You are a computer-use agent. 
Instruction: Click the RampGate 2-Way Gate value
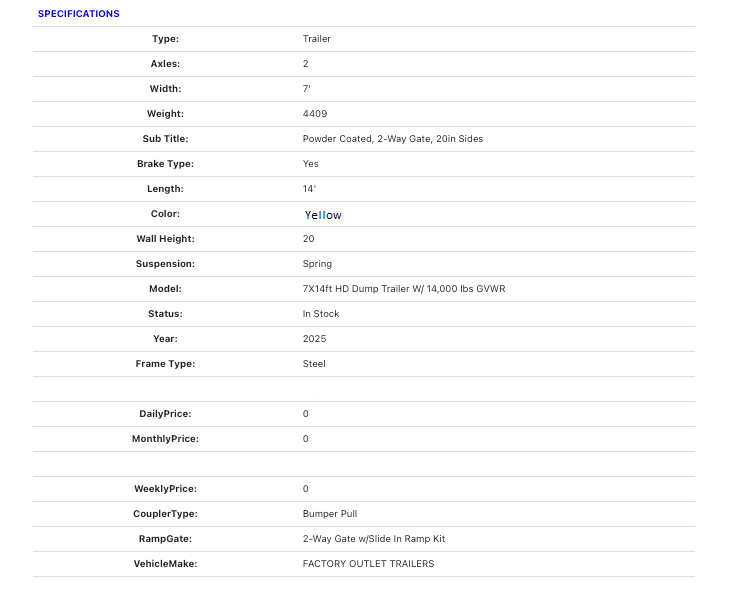pyautogui.click(x=373, y=539)
